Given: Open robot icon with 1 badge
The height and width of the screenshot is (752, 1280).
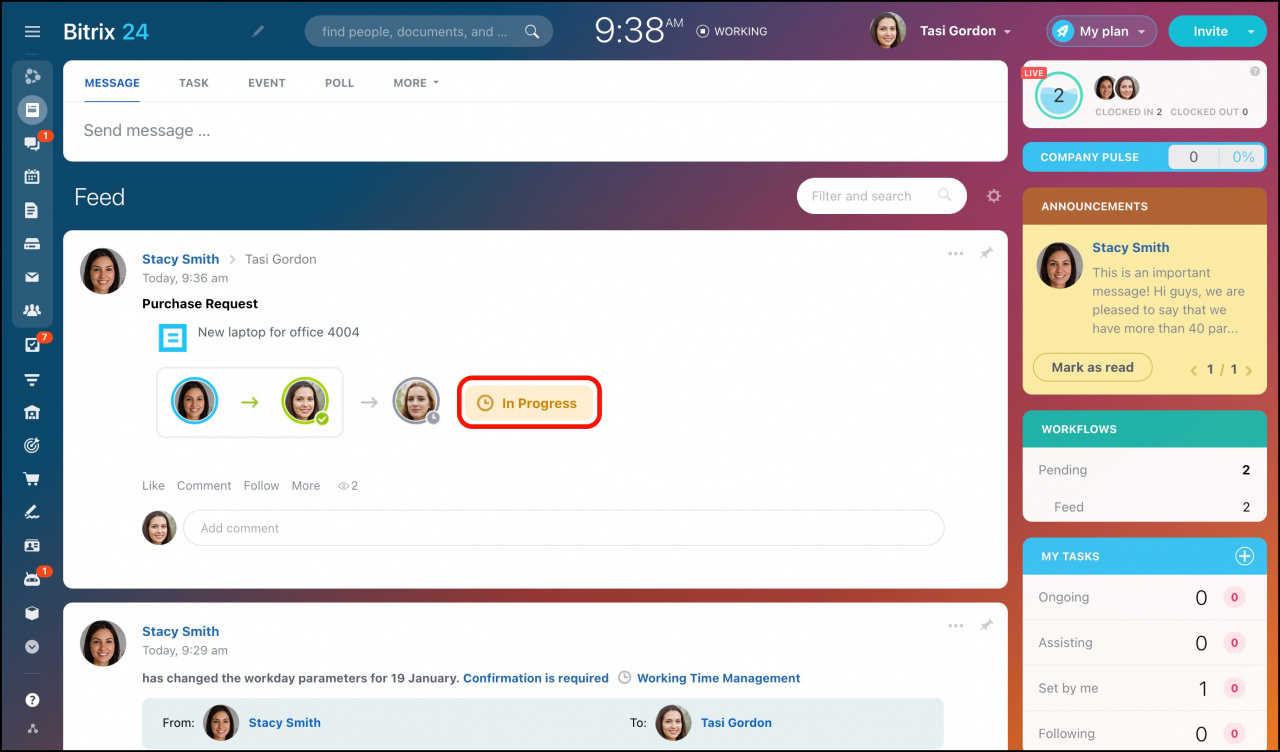Looking at the screenshot, I should pos(32,579).
